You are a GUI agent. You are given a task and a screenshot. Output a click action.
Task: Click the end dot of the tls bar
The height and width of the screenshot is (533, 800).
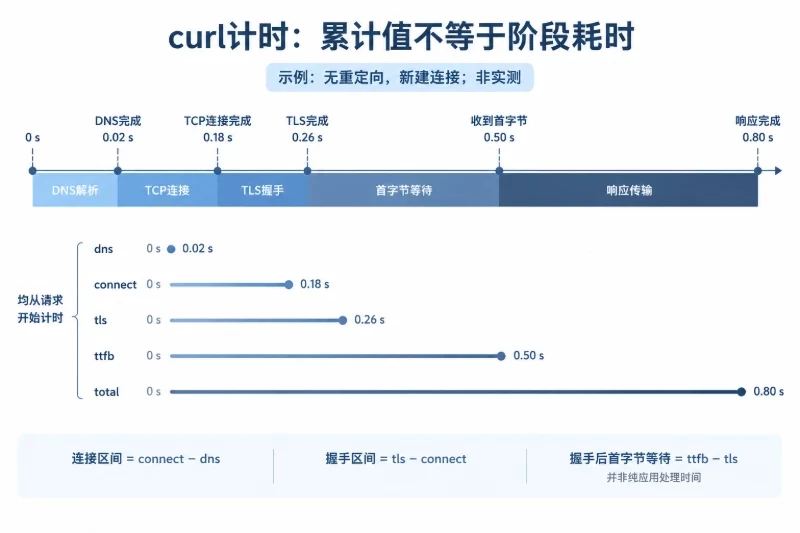[343, 320]
